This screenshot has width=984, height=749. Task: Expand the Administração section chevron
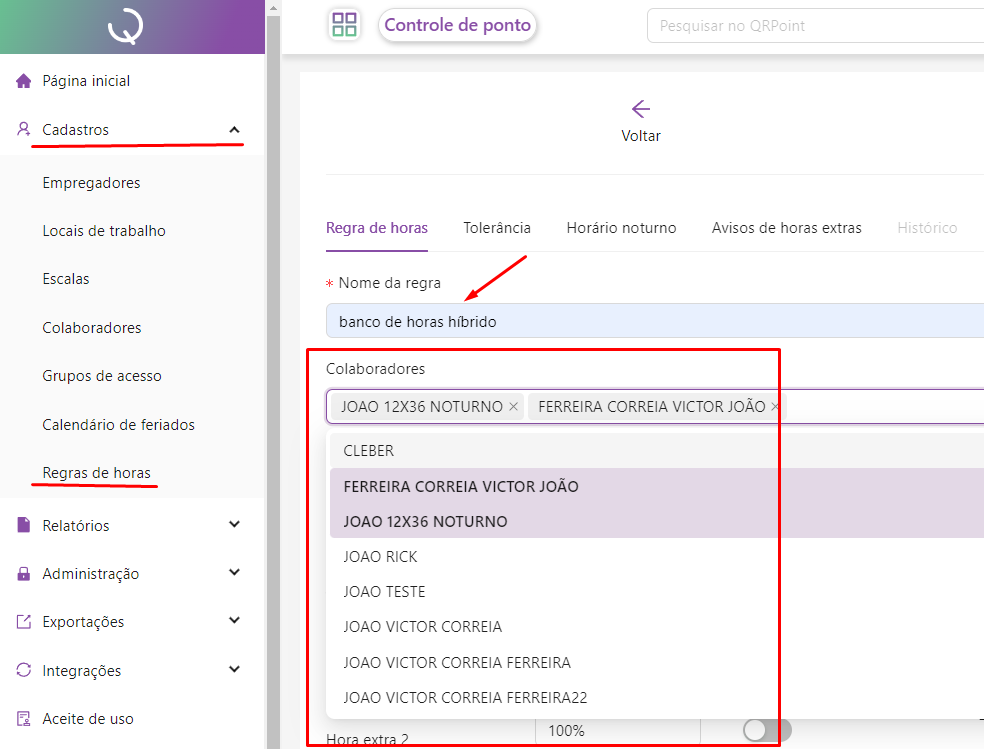[x=234, y=573]
